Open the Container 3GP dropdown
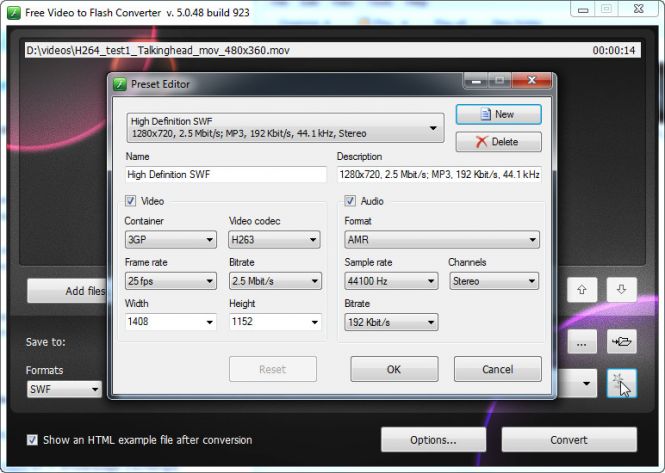The height and width of the screenshot is (473, 665). [170, 240]
